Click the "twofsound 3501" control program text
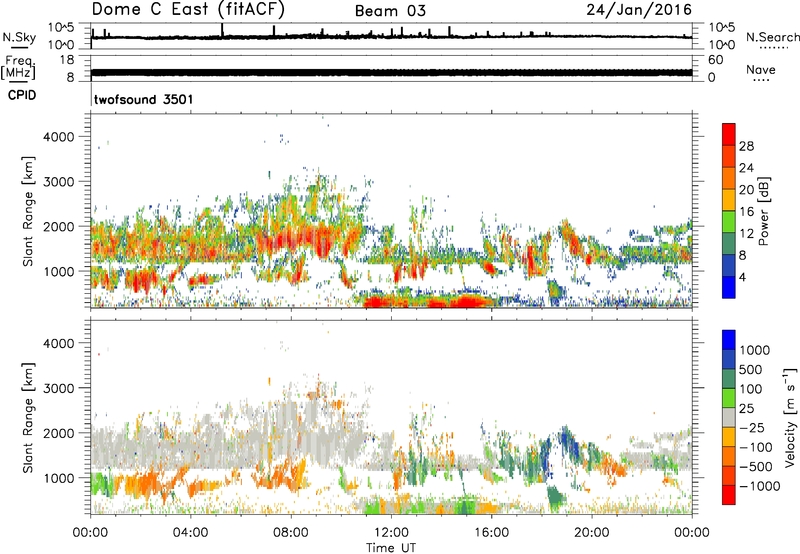Viewport: 800px width, 554px height. [144, 99]
